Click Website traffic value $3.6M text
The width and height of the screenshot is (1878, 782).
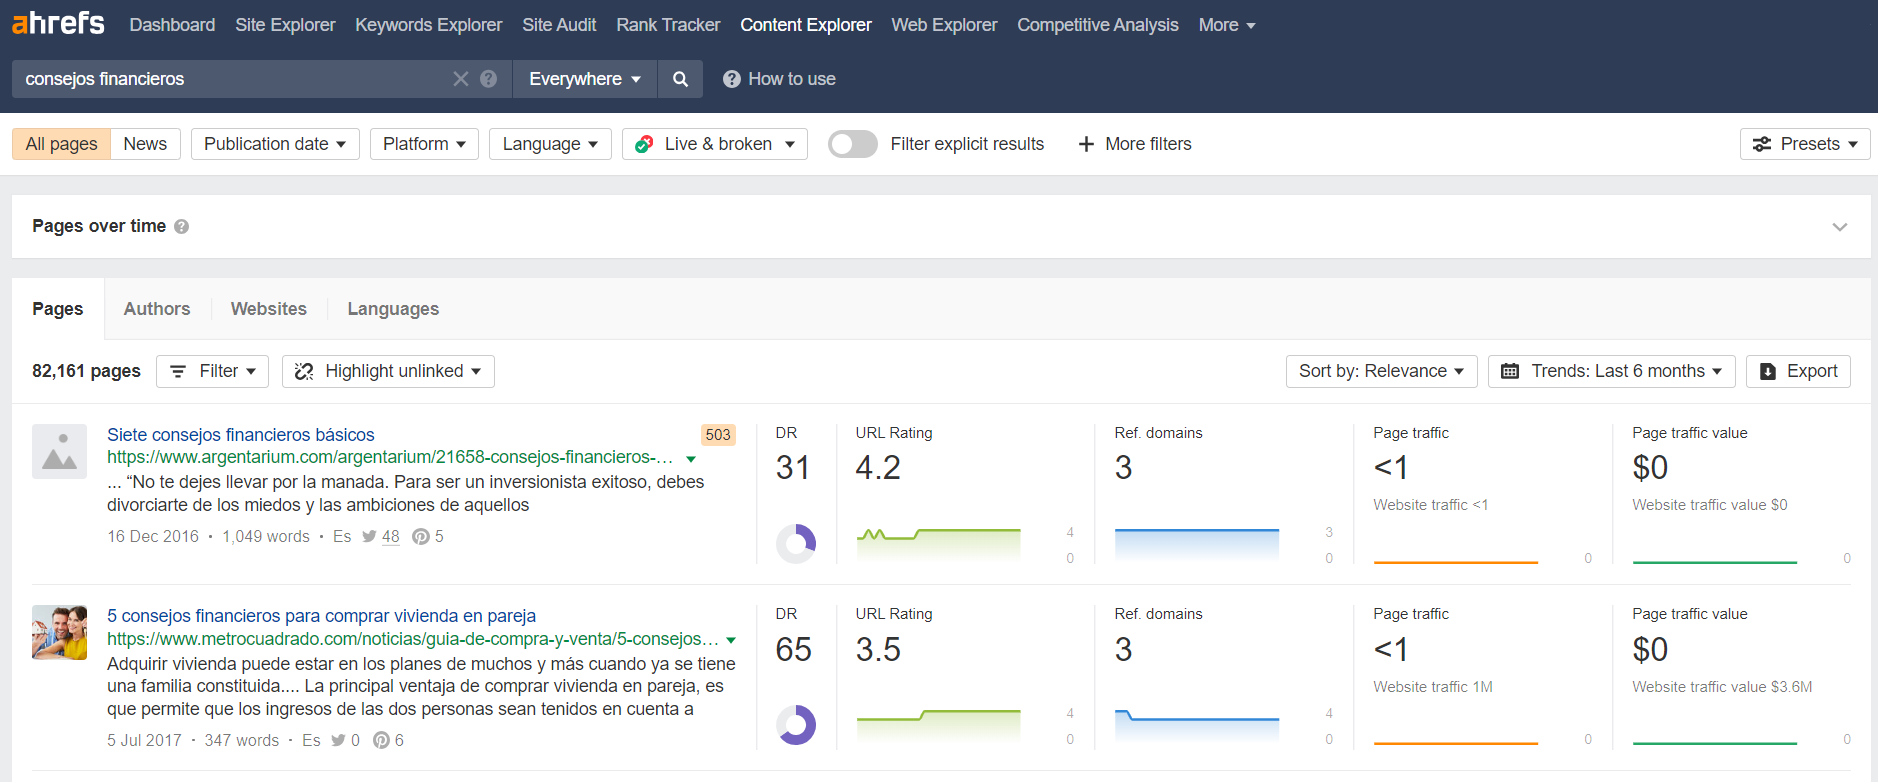(1722, 687)
